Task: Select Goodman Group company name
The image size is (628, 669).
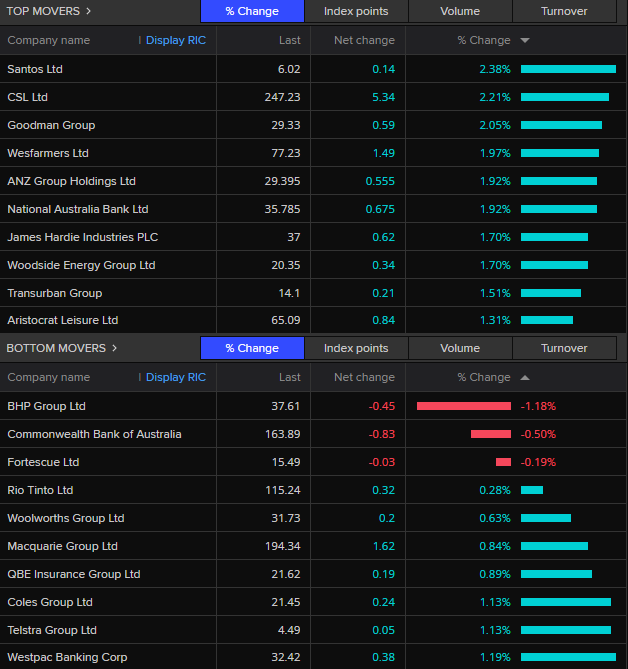Action: [x=51, y=125]
